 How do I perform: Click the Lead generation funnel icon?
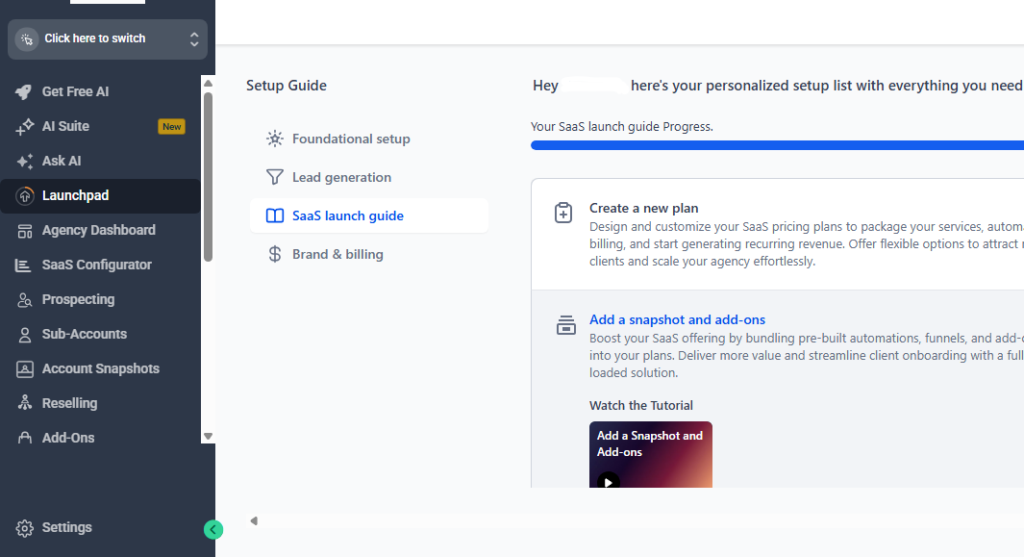pyautogui.click(x=275, y=177)
